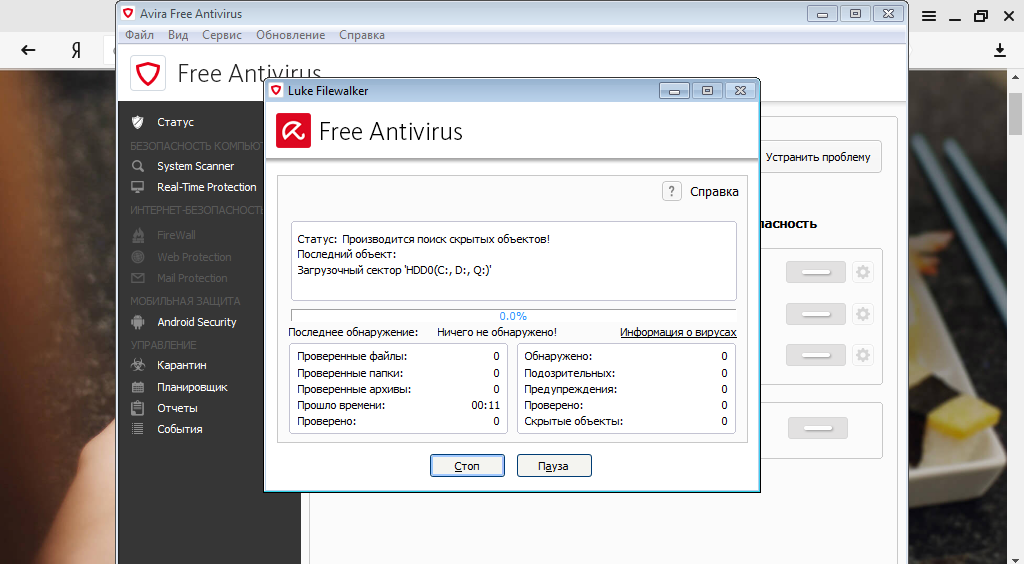Click the Ничего не обнаружено text

(x=497, y=332)
